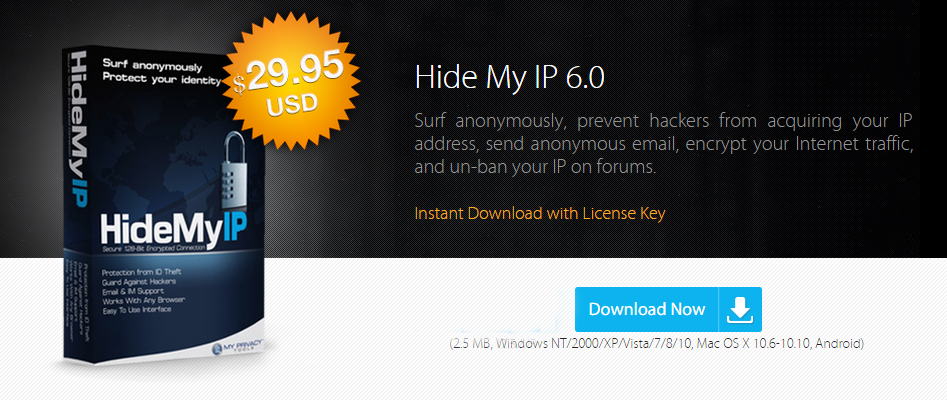This screenshot has height=401, width=947.
Task: Click the product description paragraph
Action: click(663, 144)
